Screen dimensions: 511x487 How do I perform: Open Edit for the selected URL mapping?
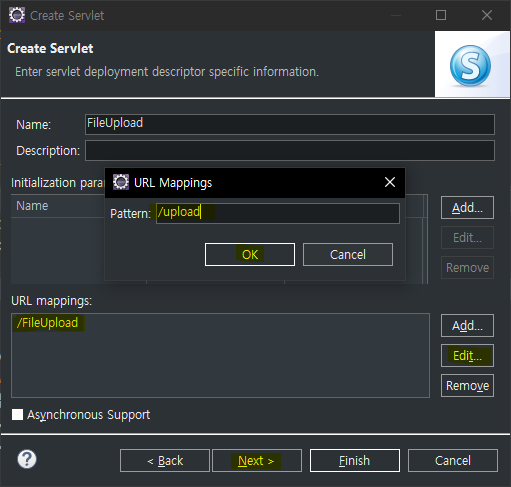[467, 356]
